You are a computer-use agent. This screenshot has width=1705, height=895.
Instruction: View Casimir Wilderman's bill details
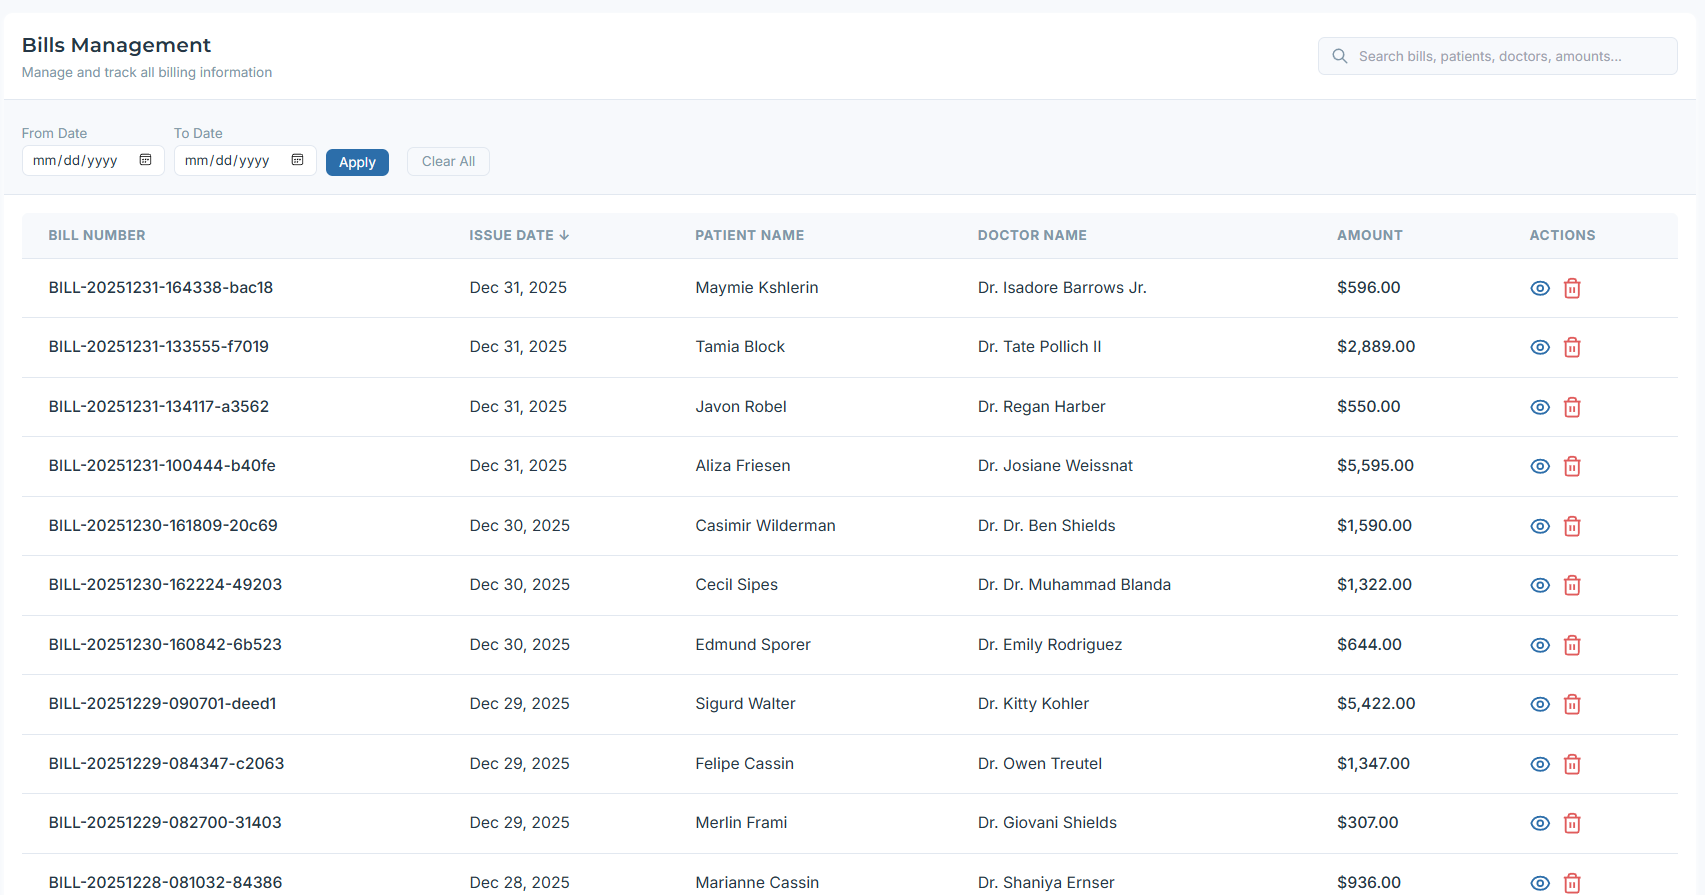1540,526
